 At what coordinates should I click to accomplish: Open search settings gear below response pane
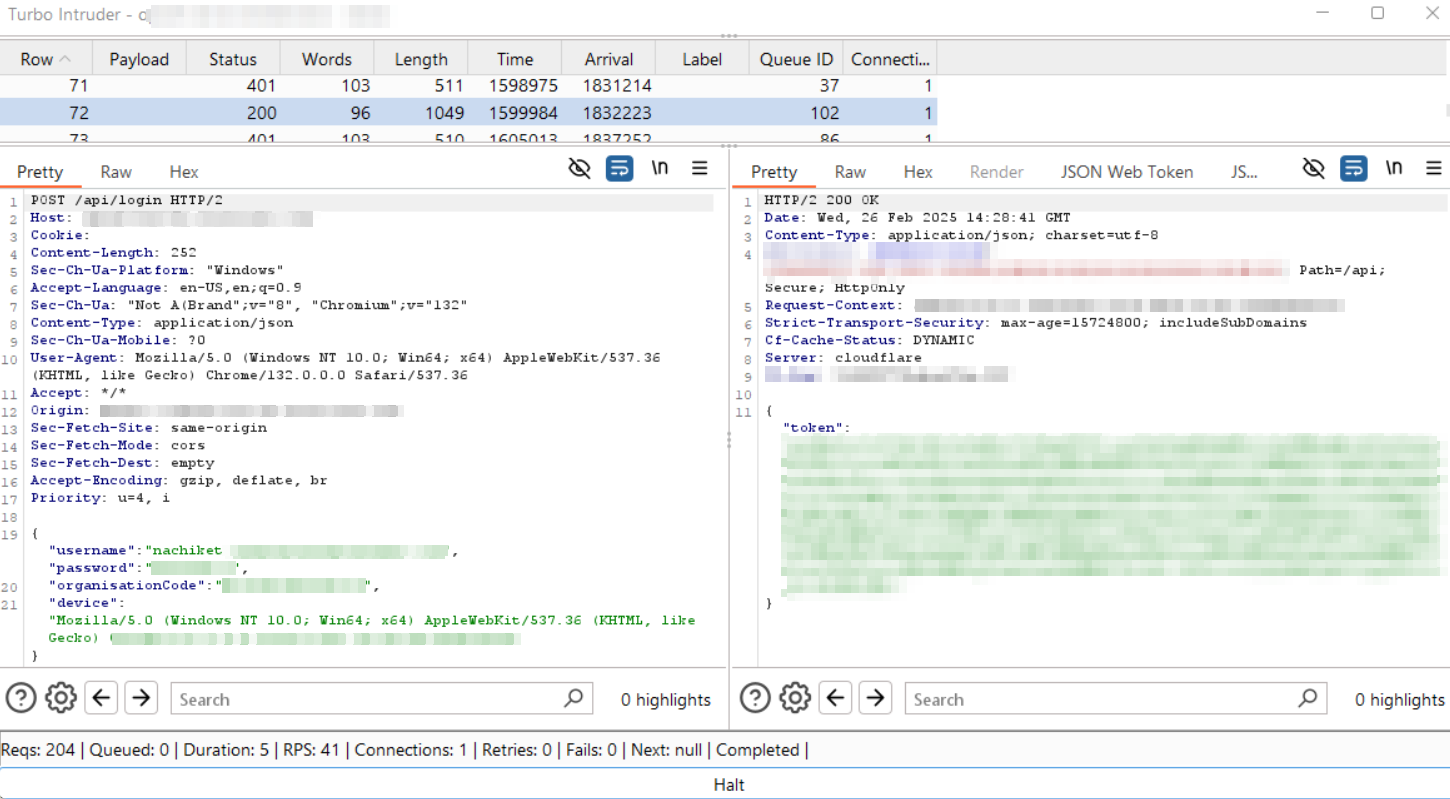point(795,697)
